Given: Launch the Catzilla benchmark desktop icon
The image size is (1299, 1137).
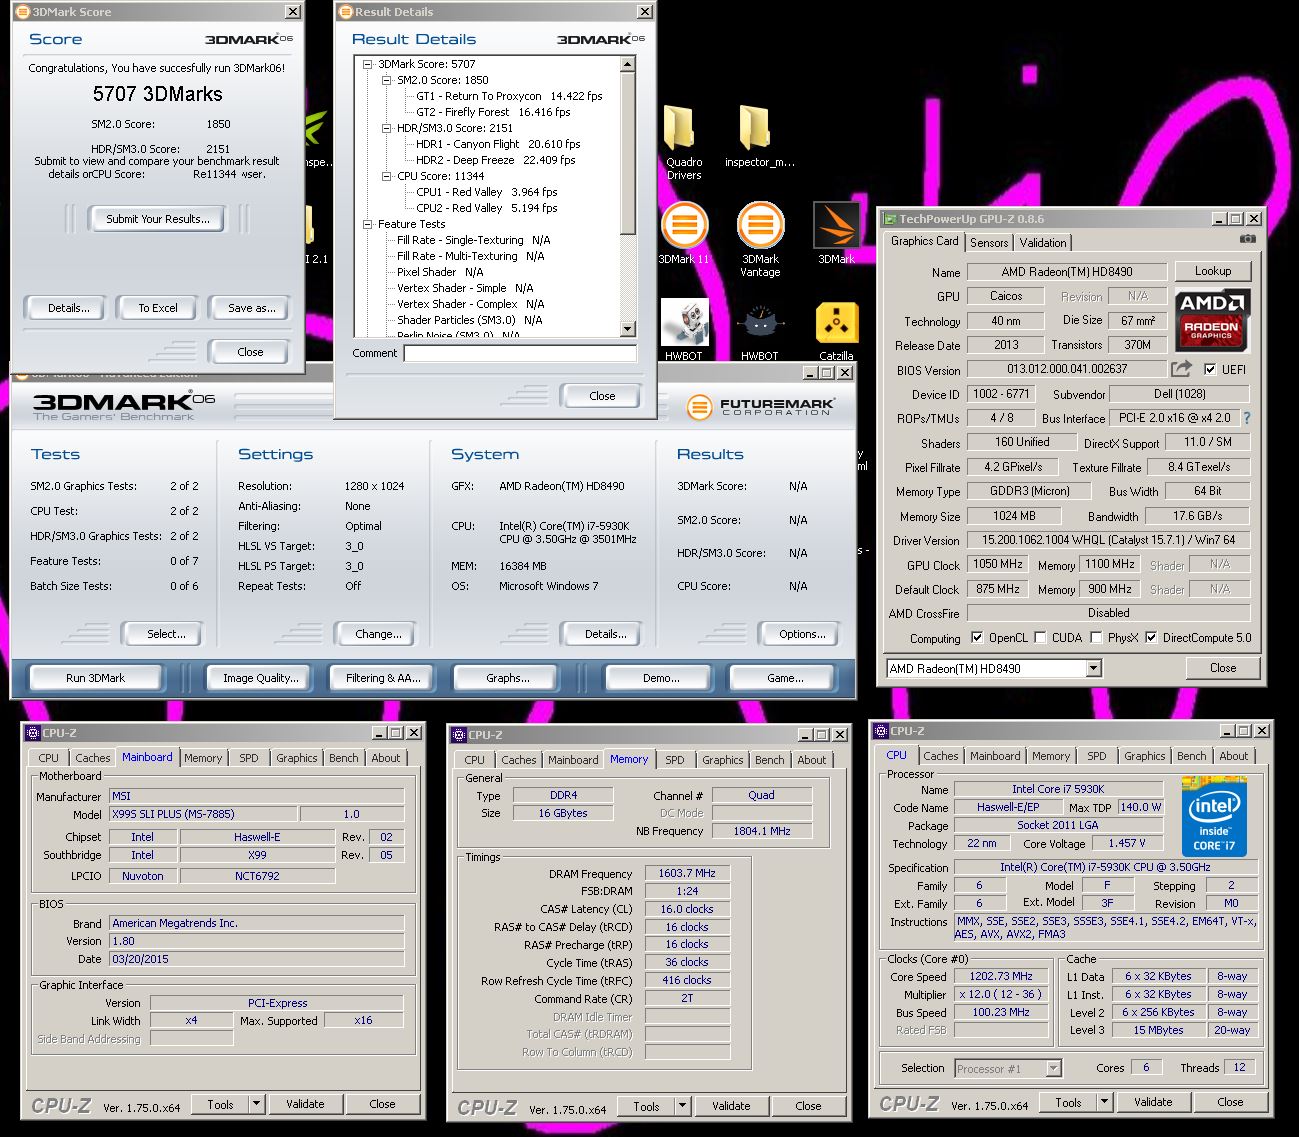Looking at the screenshot, I should [x=836, y=331].
